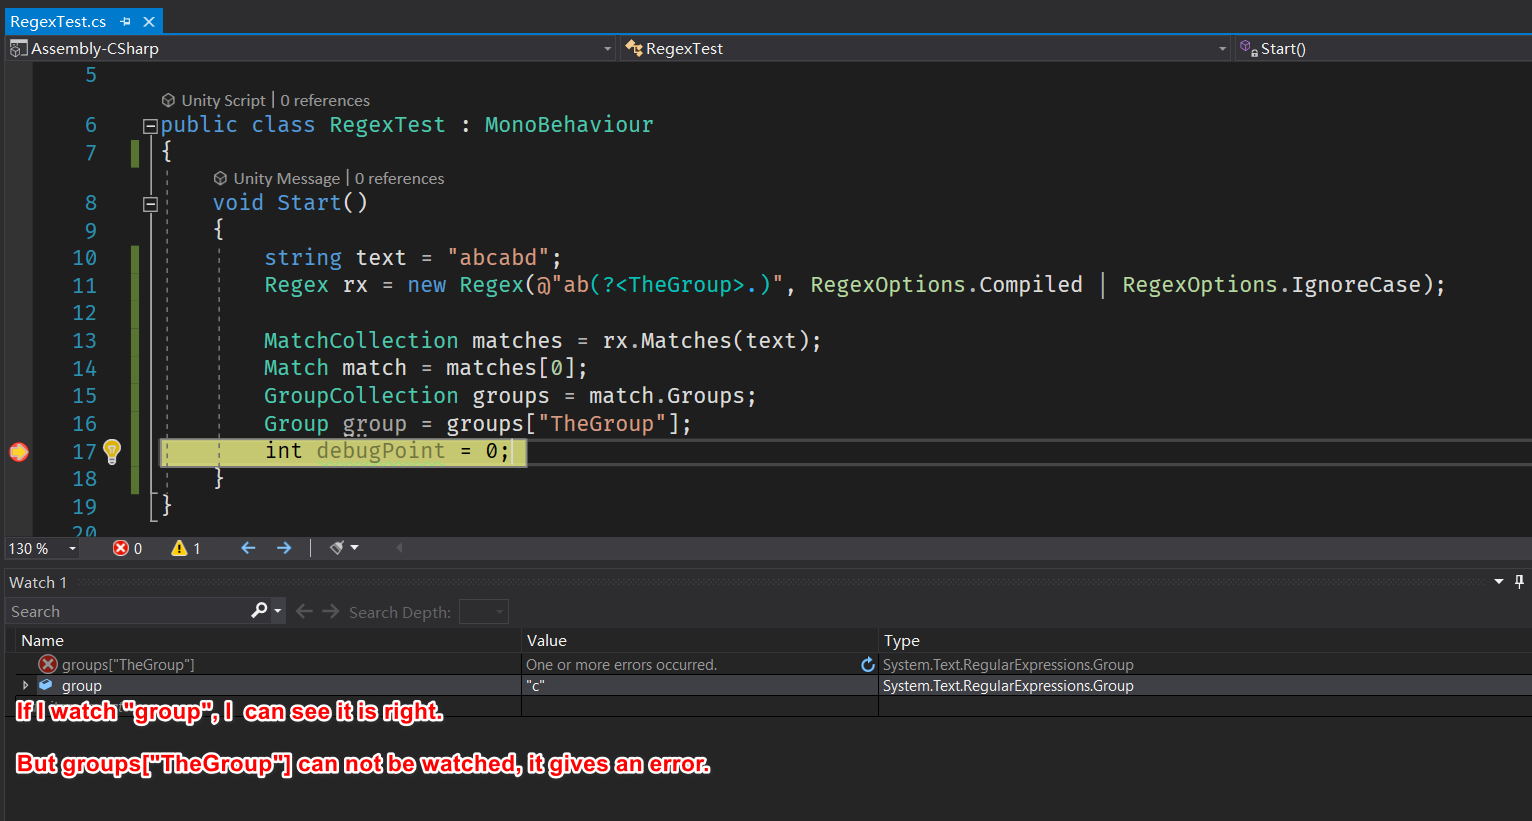Open the Start() member navigation dropdown
1532x821 pixels.
(x=1383, y=48)
